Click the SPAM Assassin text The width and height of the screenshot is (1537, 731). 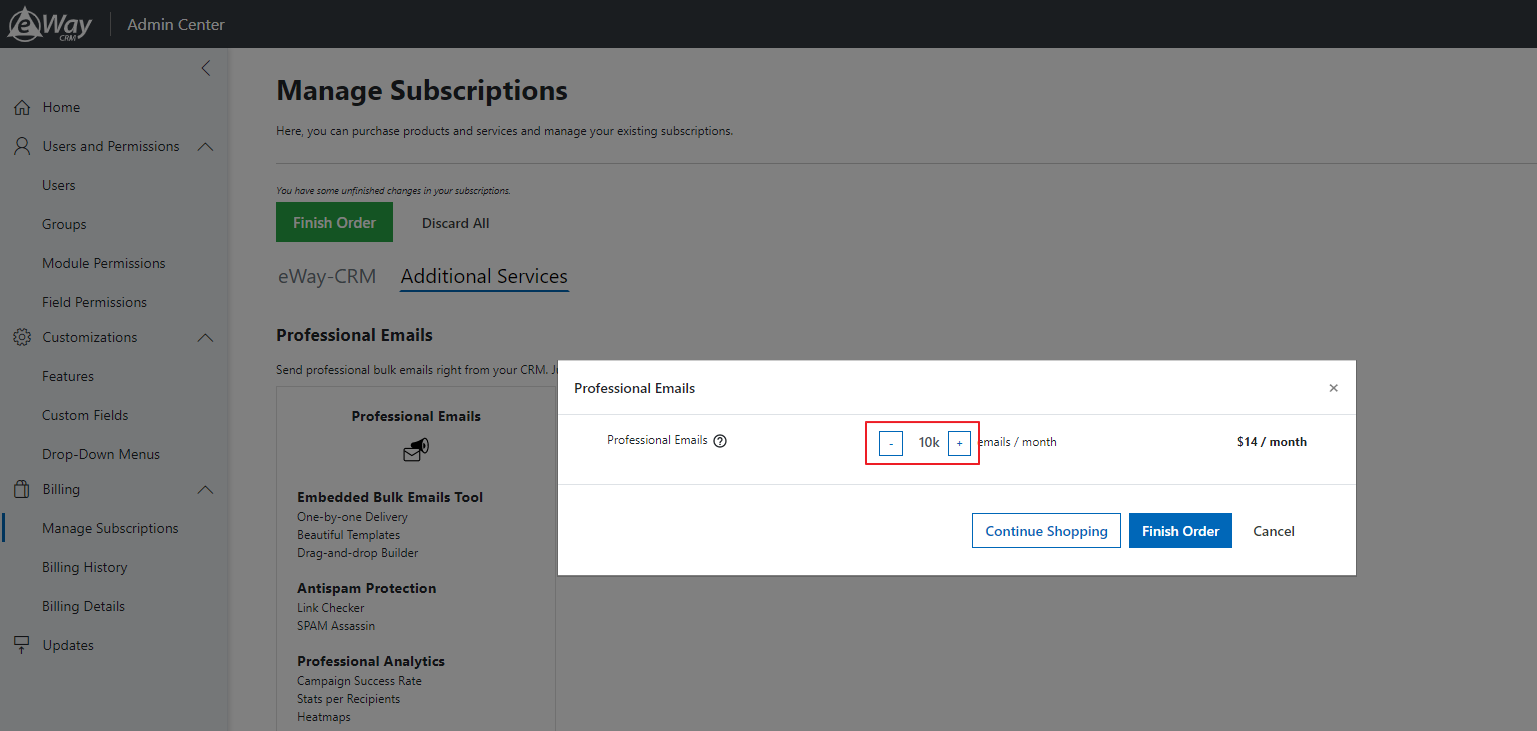tap(336, 626)
